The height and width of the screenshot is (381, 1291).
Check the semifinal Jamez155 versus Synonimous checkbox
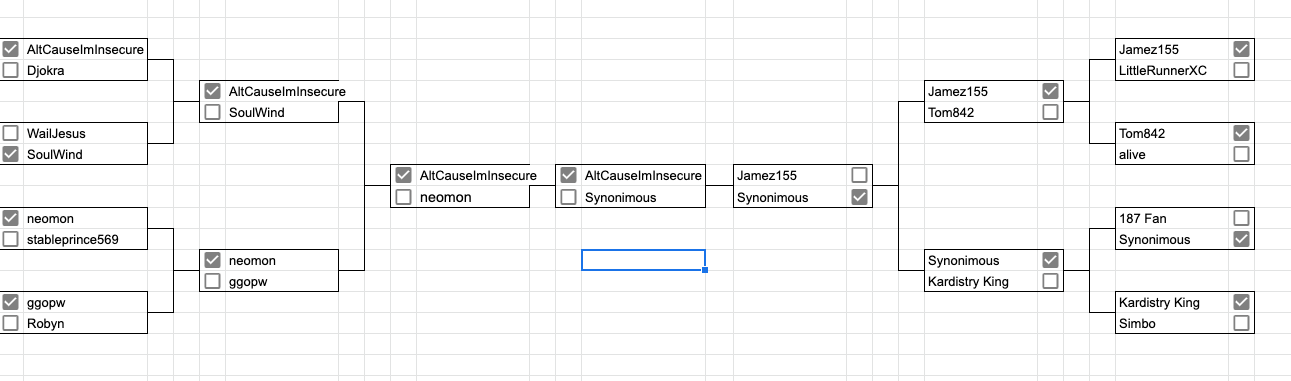[x=859, y=175]
